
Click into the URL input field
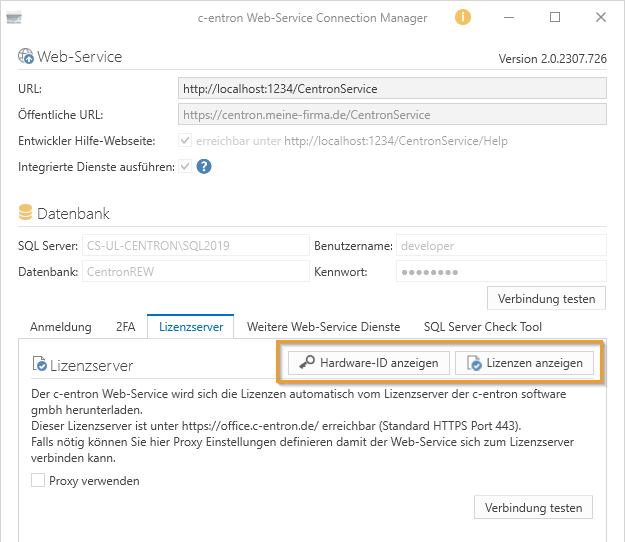pos(392,89)
